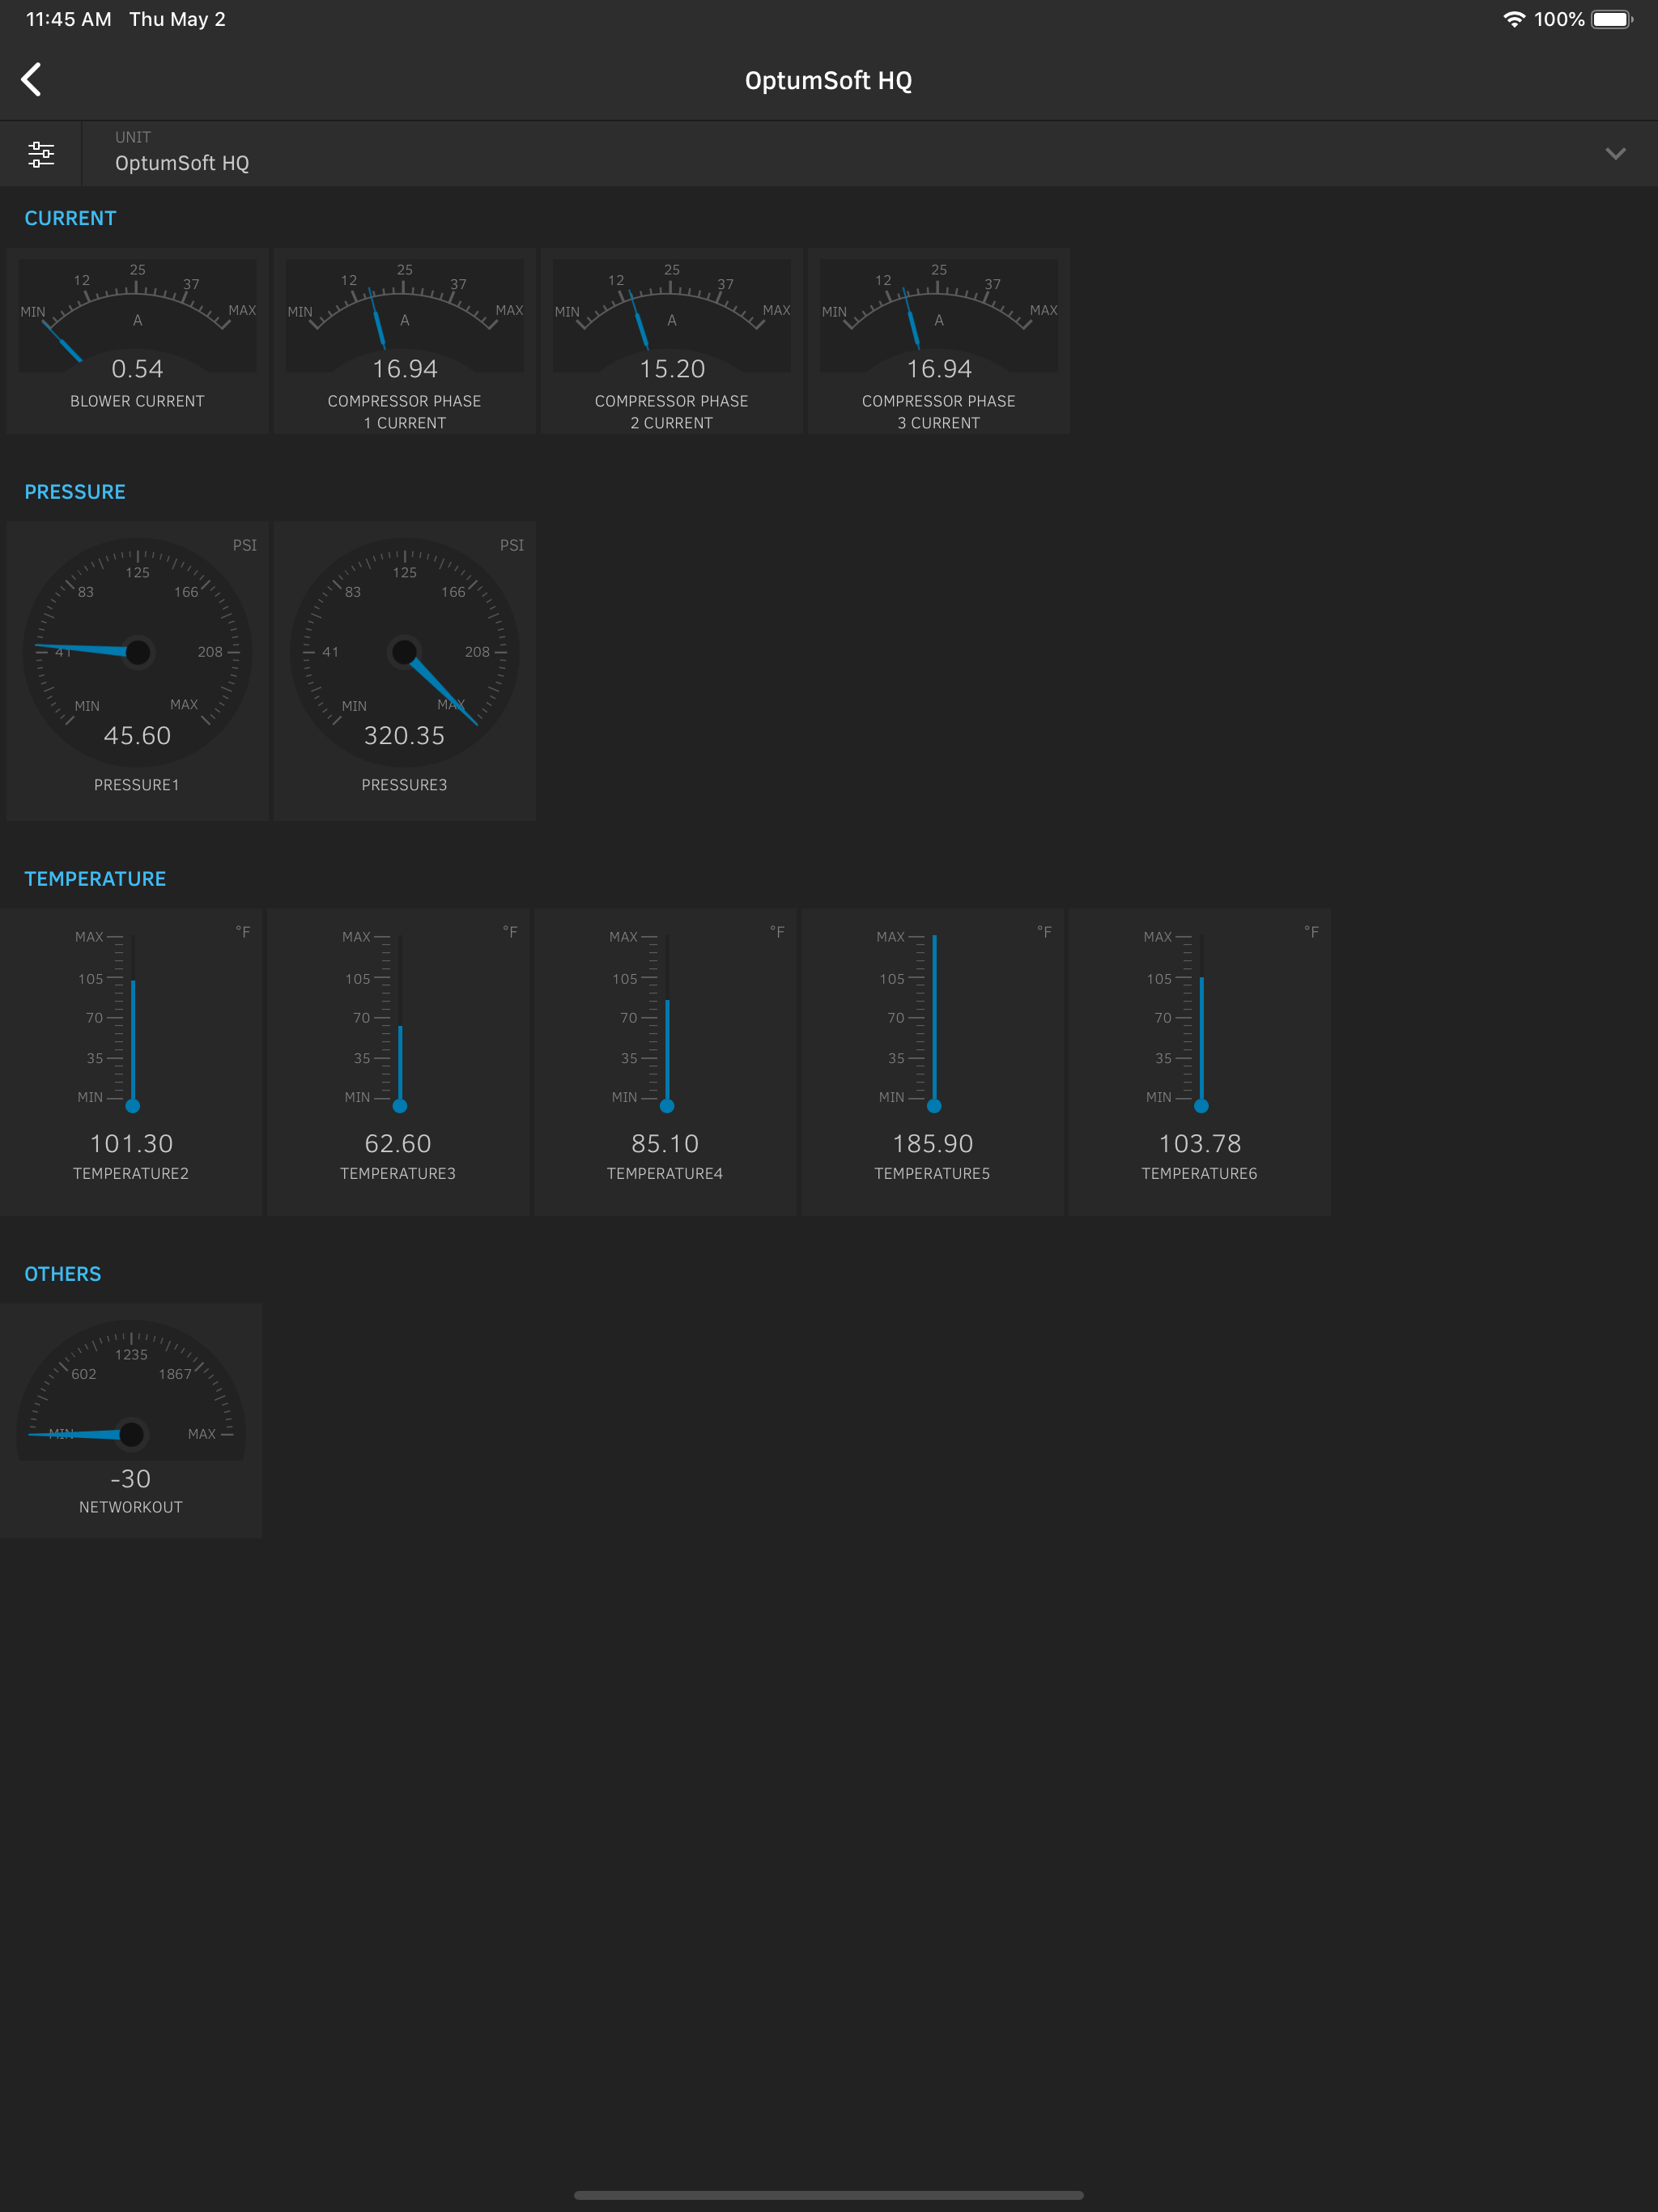Click the TEMPERATURE section heading
1658x2212 pixels.
click(x=95, y=879)
